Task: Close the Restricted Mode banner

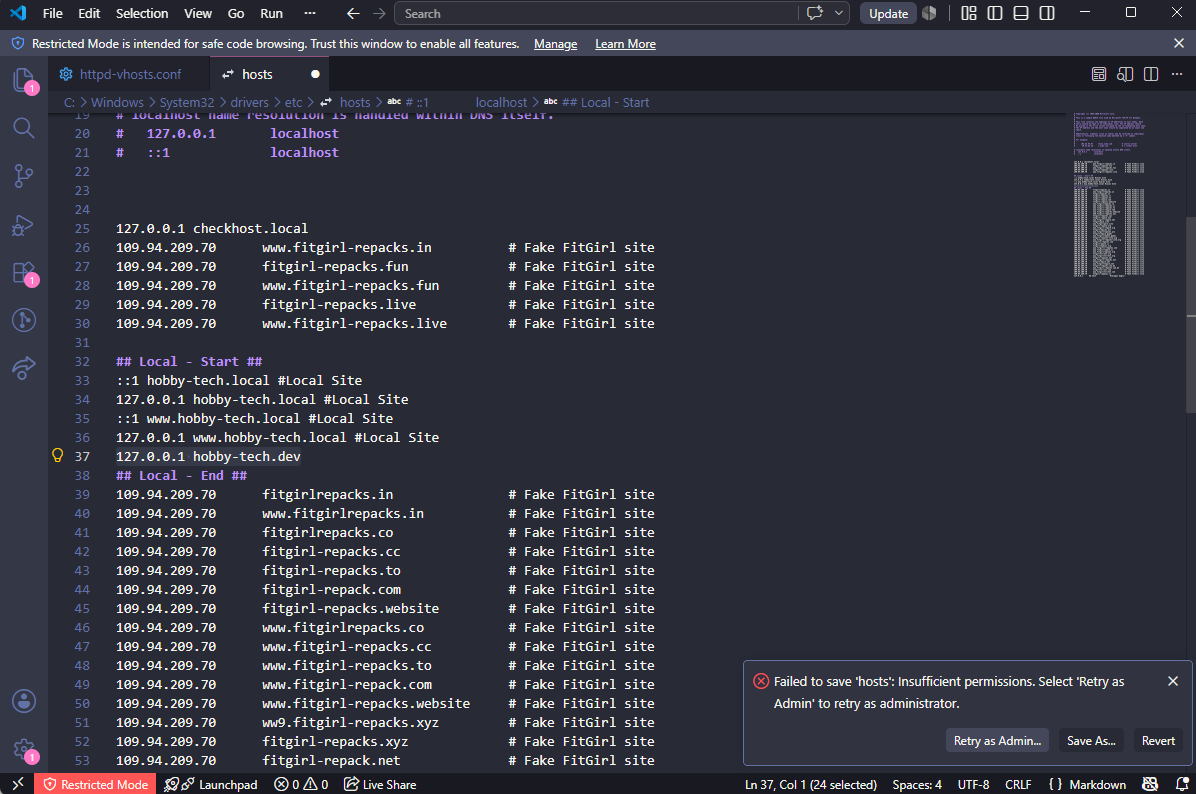Action: click(1178, 43)
